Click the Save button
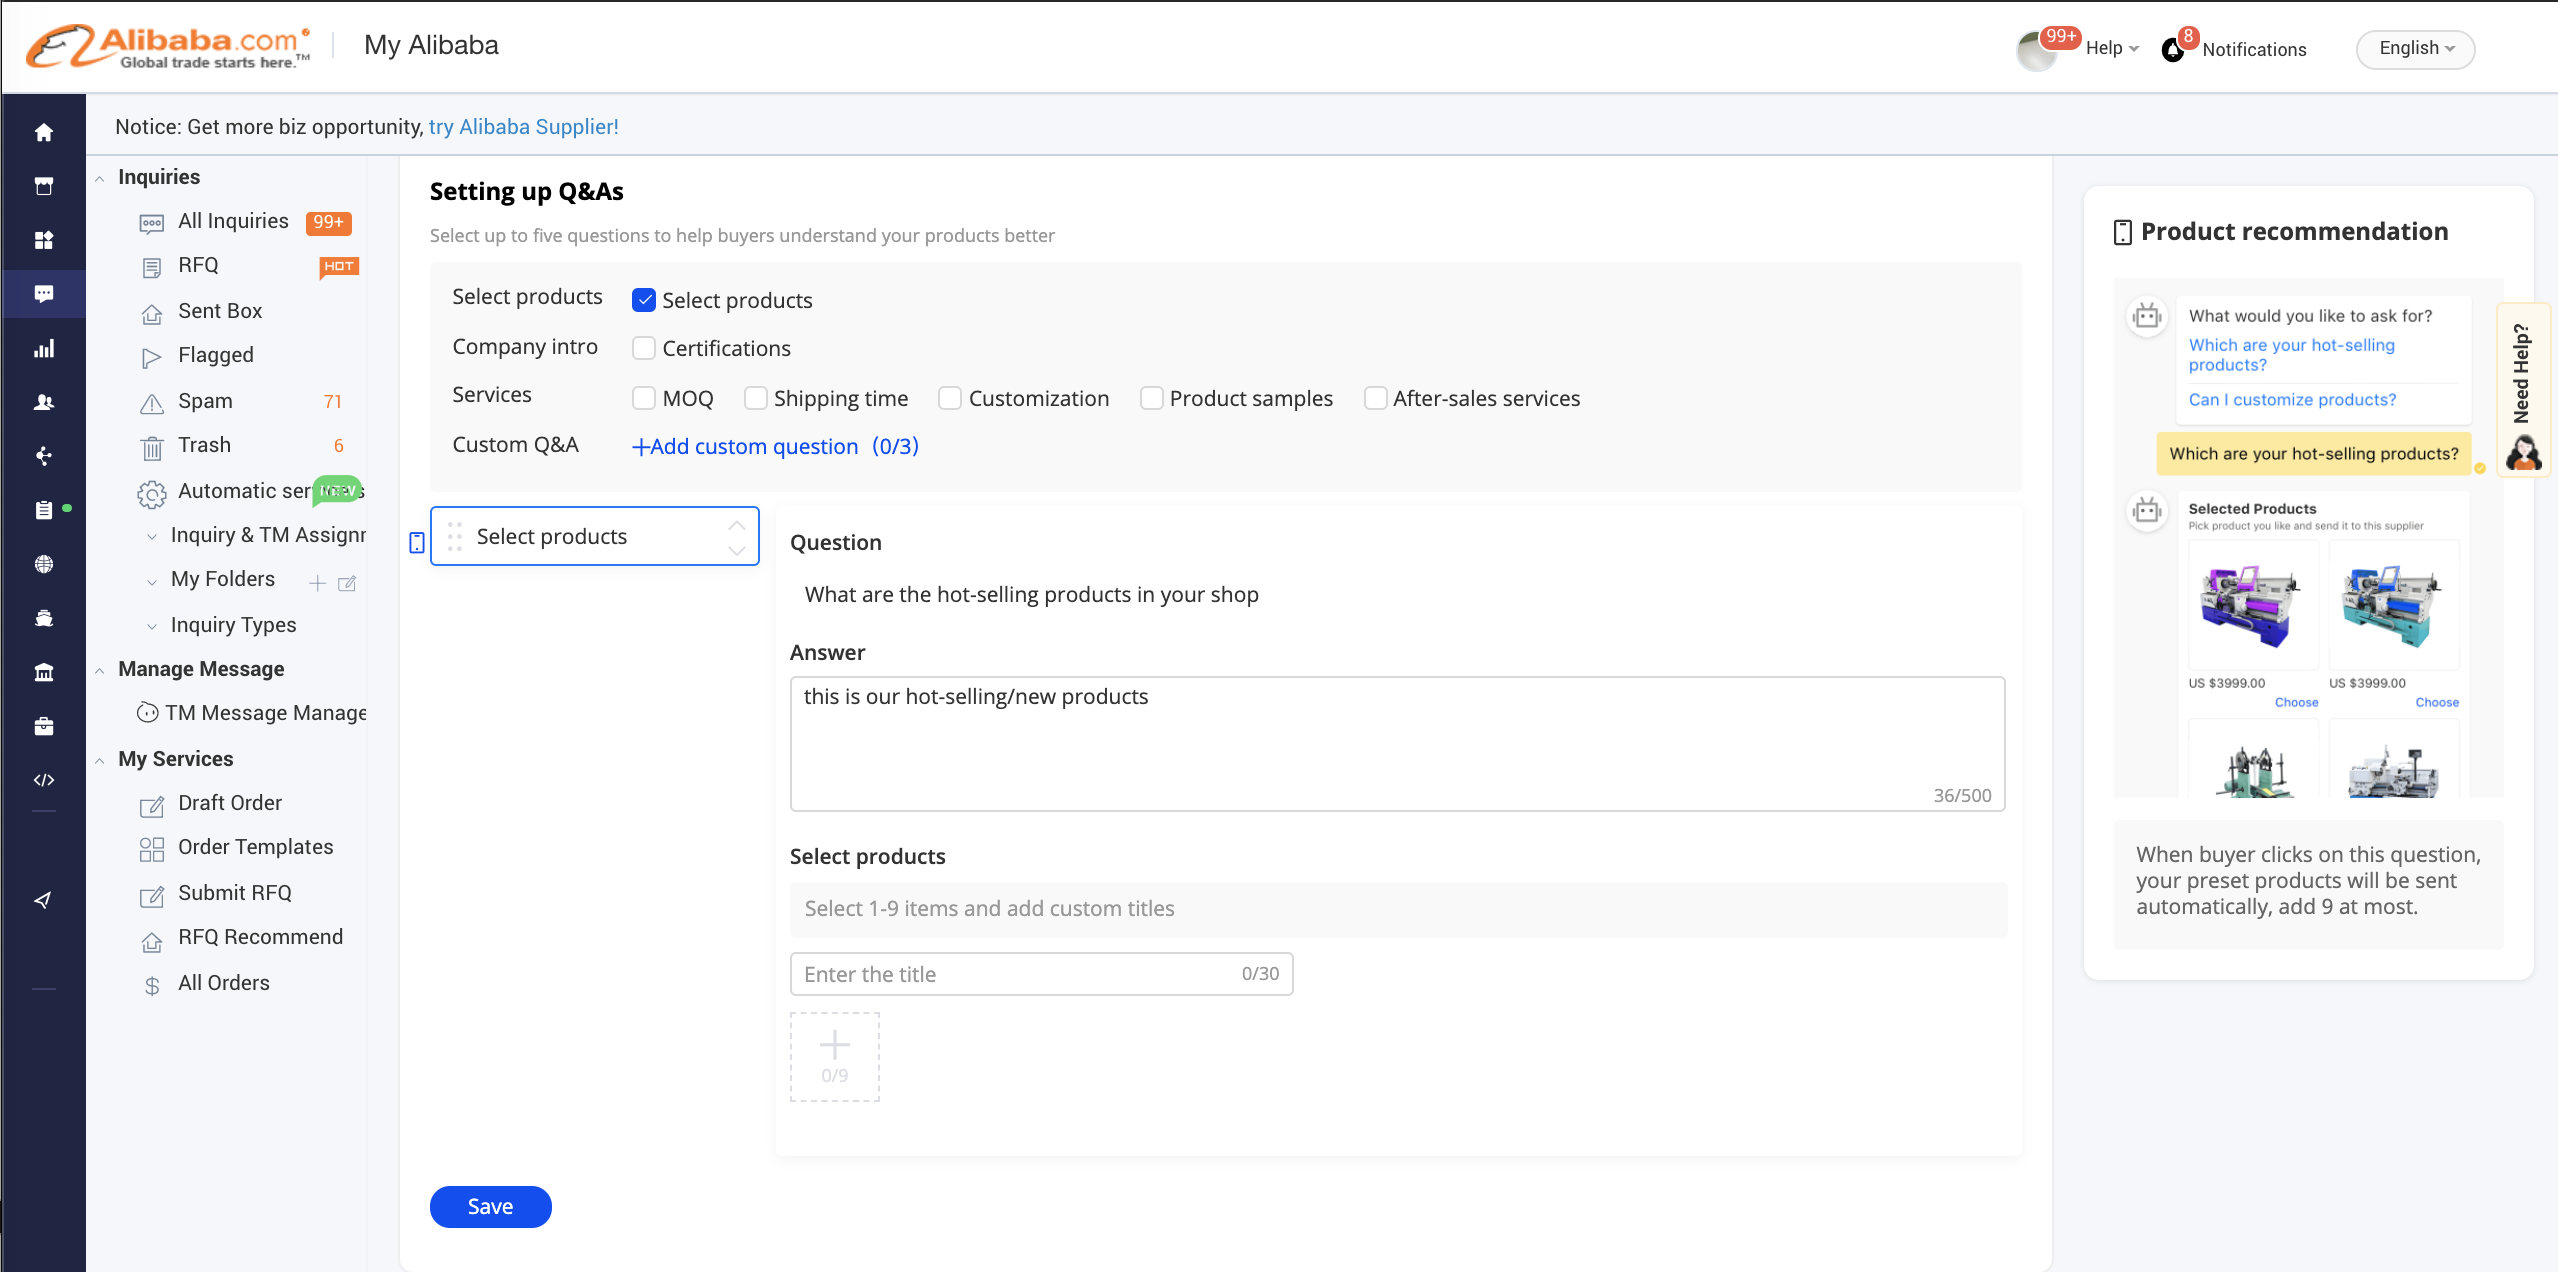Screen dimensions: 2558x1272 pos(490,1206)
